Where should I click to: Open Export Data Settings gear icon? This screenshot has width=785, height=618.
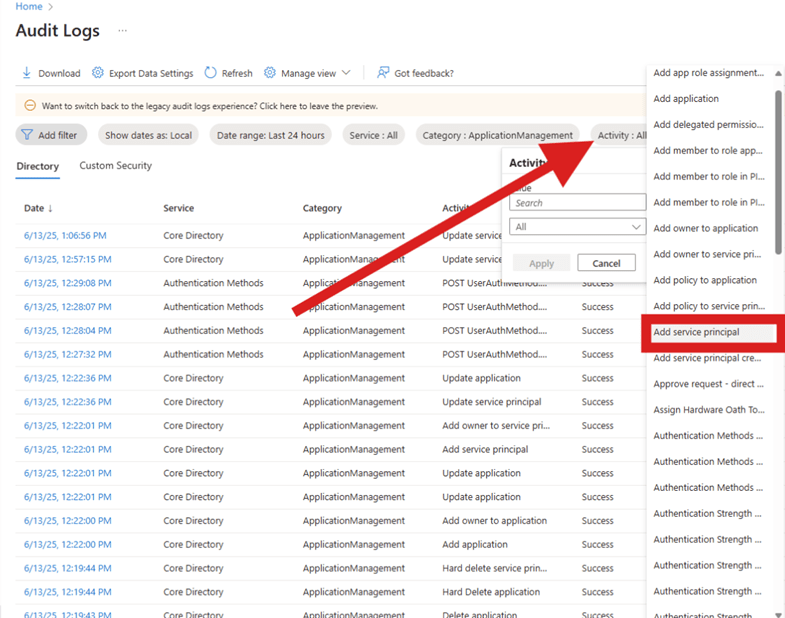point(98,73)
